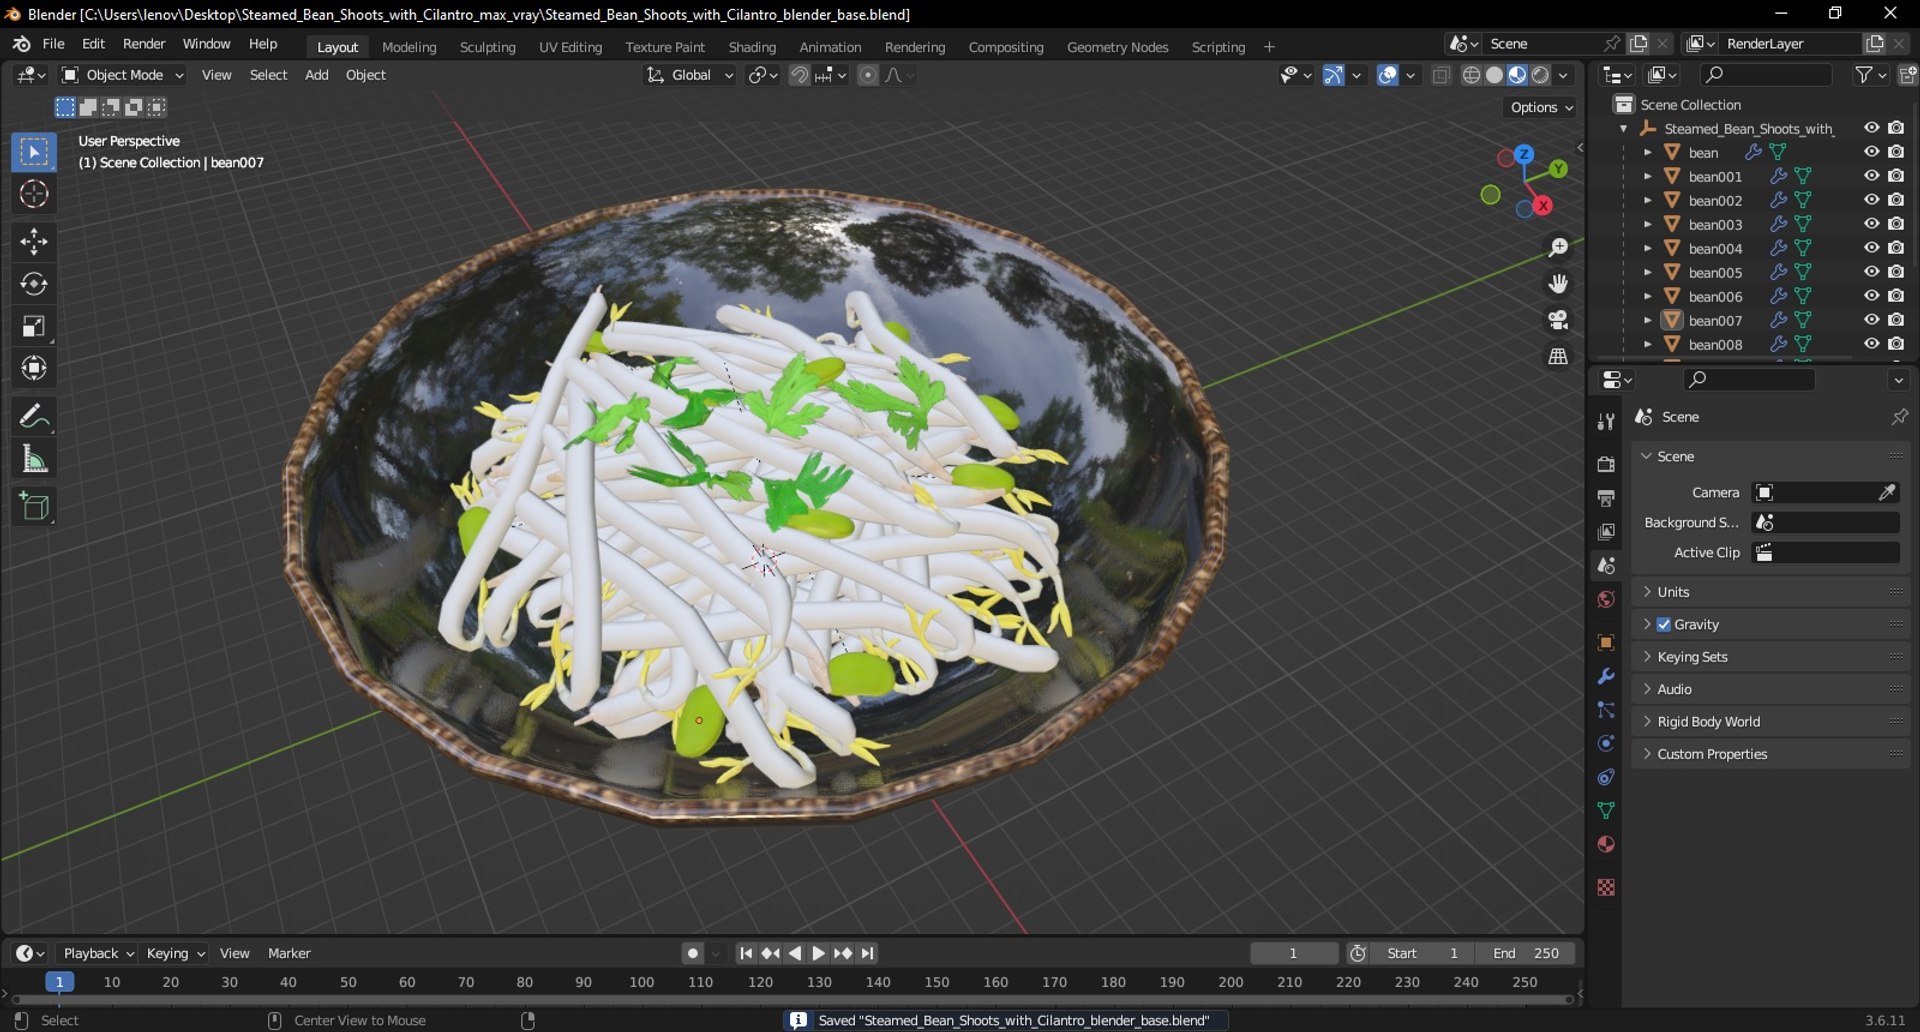
Task: Open the Material properties tab
Action: 1606,844
